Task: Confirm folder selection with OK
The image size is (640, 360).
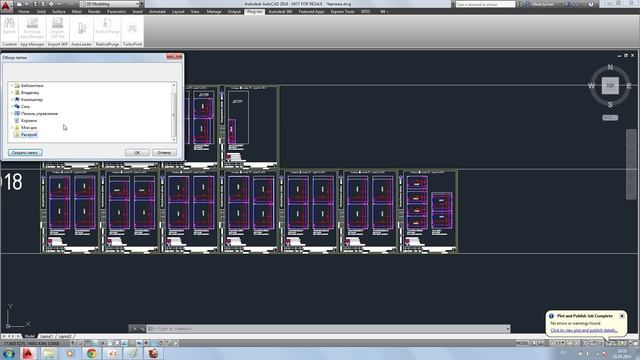Action: pyautogui.click(x=137, y=153)
